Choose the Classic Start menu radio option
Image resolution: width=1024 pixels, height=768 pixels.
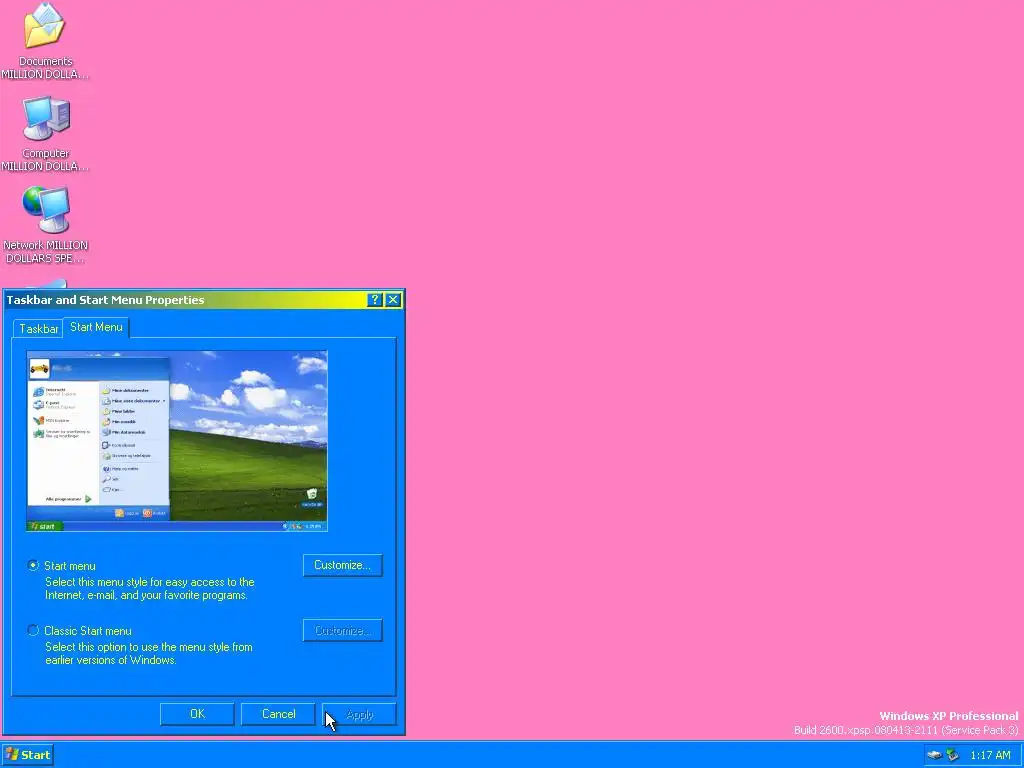point(33,630)
